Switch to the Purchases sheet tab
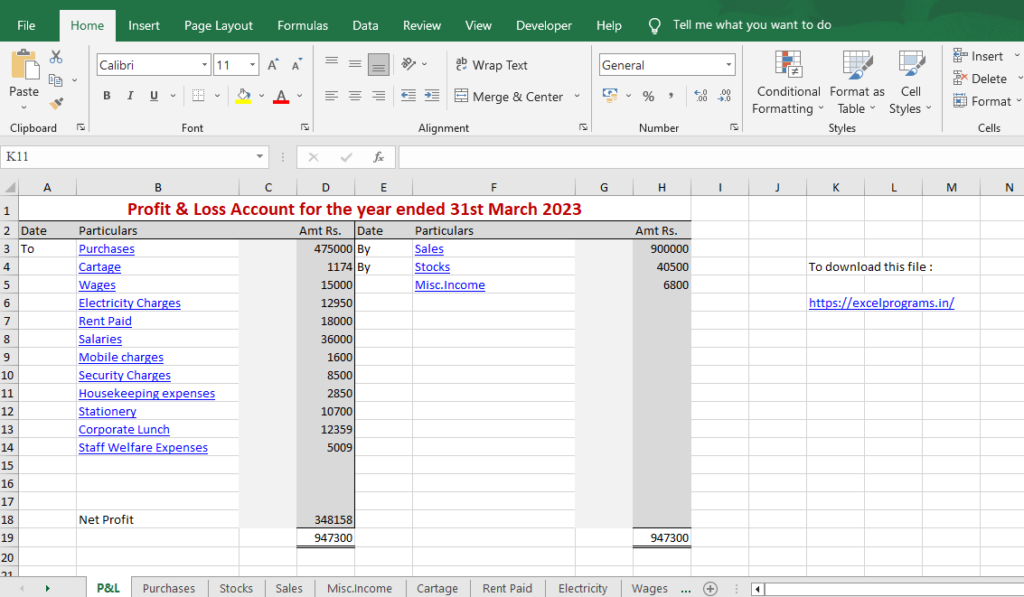This screenshot has height=597, width=1024. 169,588
